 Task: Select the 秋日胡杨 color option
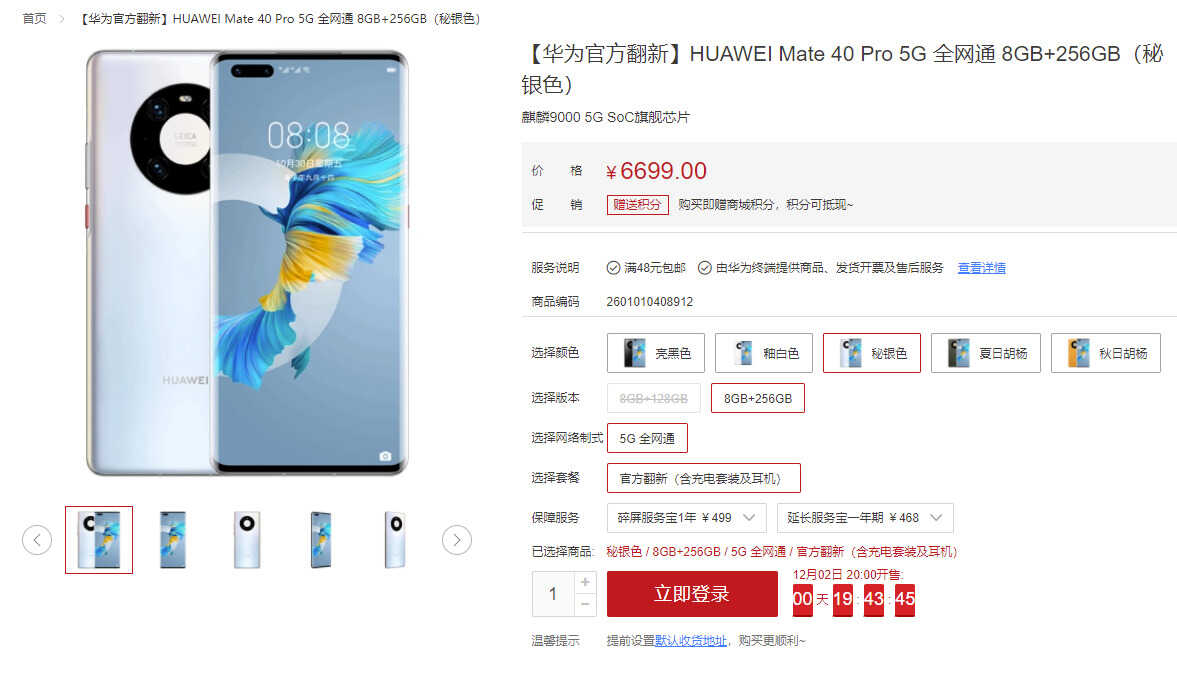[x=1106, y=353]
